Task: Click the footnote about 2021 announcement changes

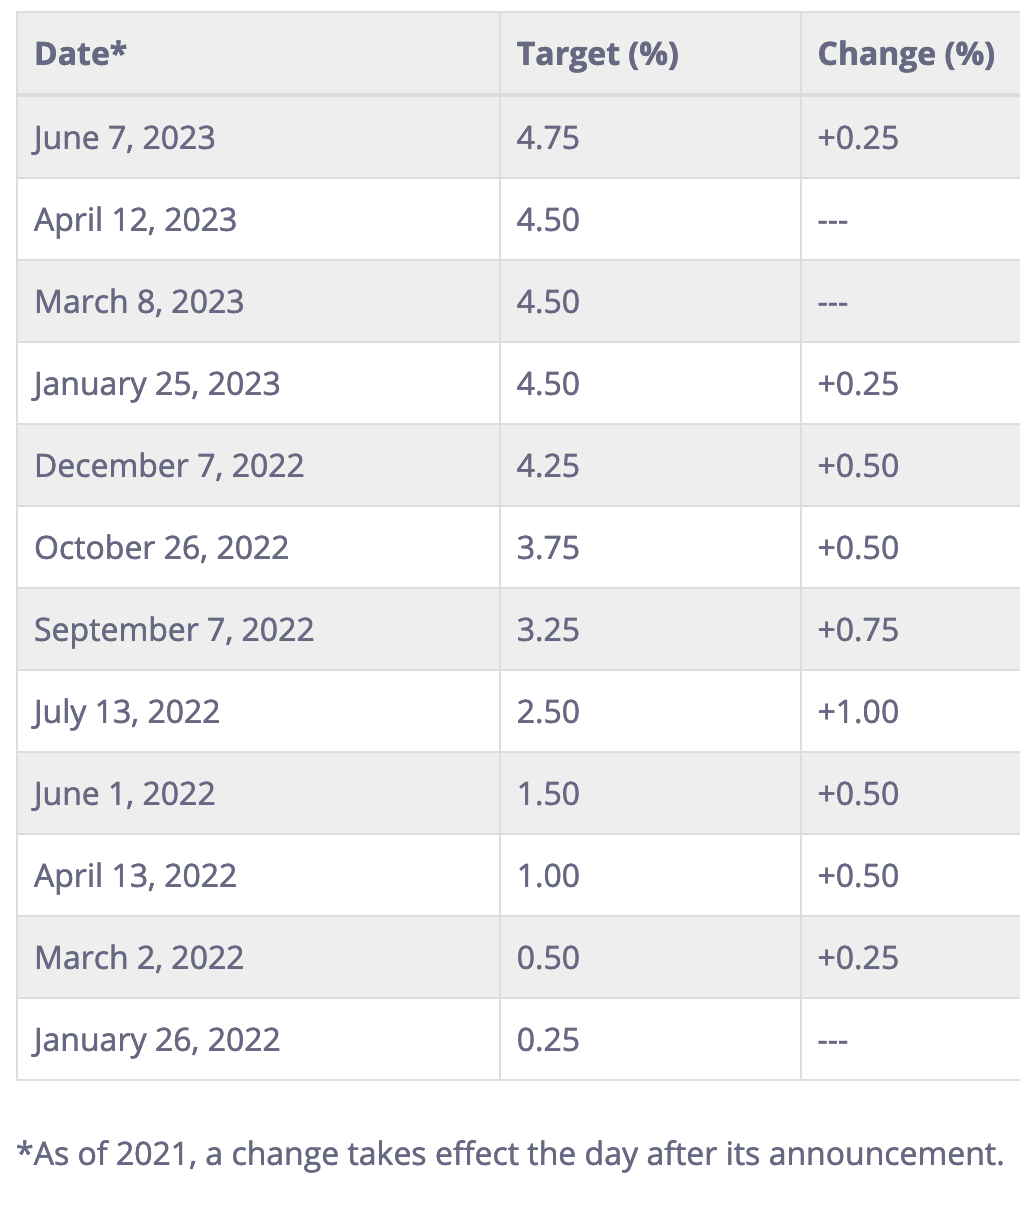Action: [x=510, y=1154]
